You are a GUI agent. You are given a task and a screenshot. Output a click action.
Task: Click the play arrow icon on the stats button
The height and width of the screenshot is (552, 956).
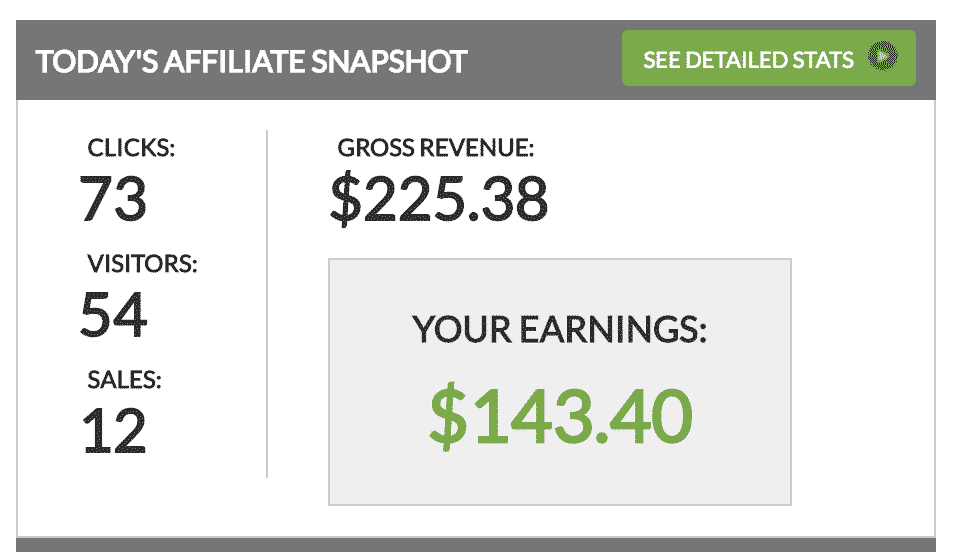pos(883,57)
